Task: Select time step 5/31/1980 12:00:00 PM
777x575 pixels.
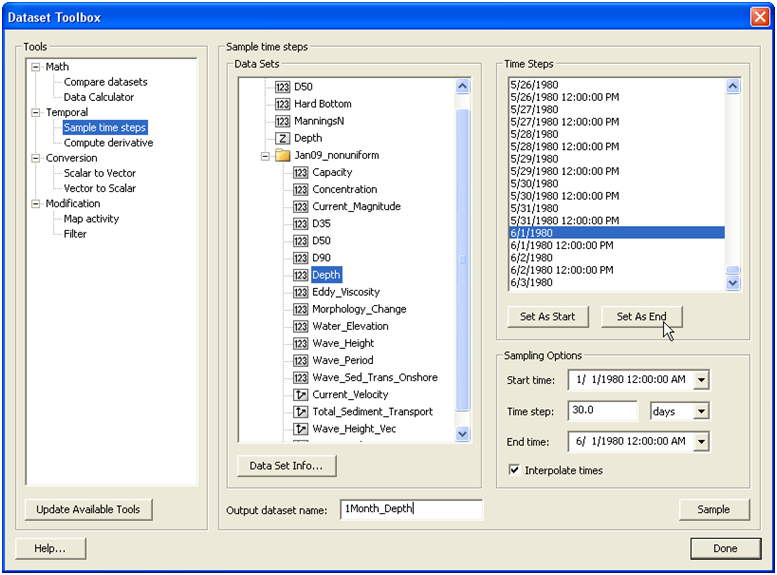Action: (x=617, y=221)
